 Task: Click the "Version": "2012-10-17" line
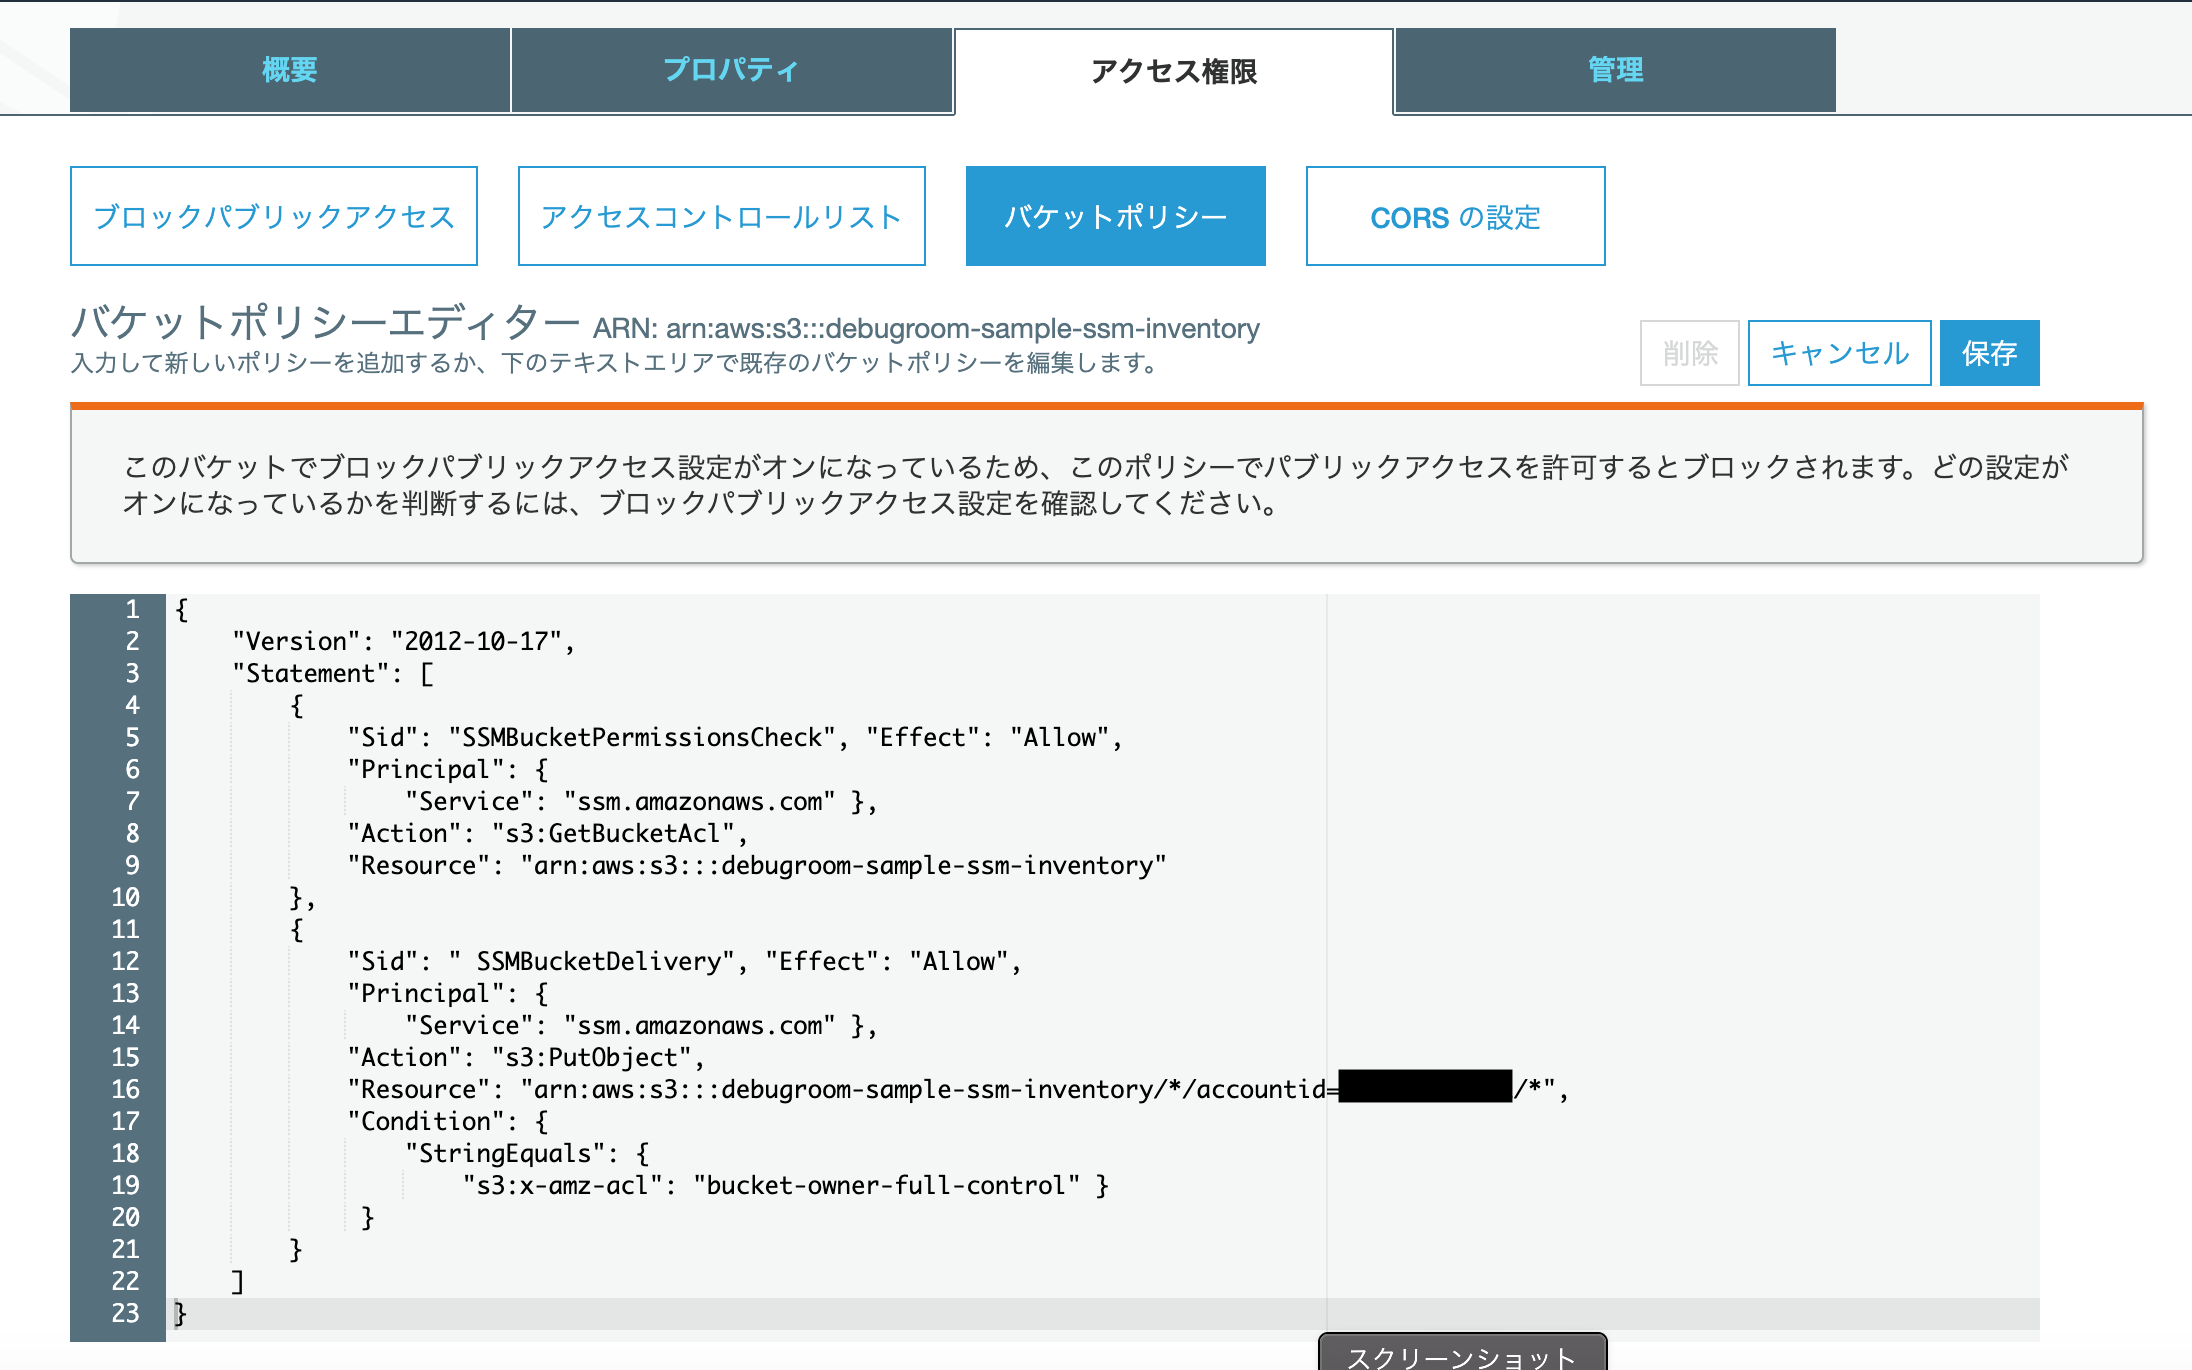point(404,641)
